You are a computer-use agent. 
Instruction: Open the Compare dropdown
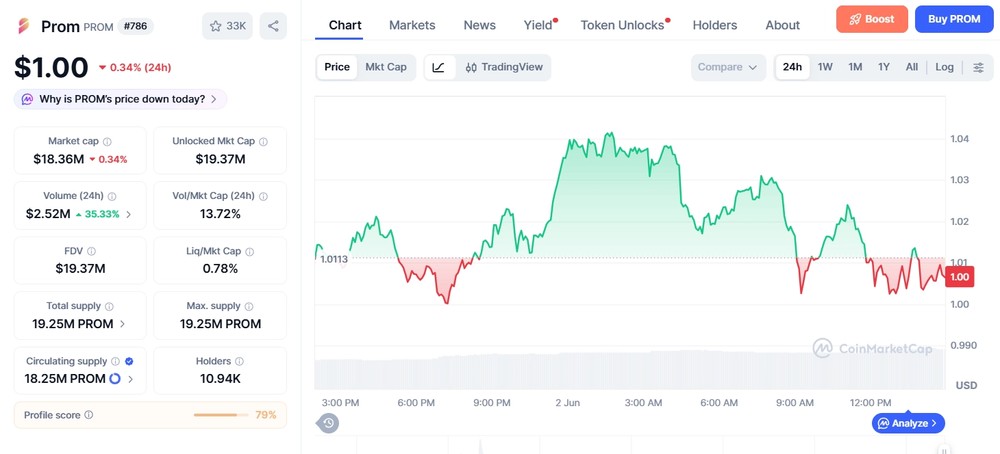click(728, 67)
